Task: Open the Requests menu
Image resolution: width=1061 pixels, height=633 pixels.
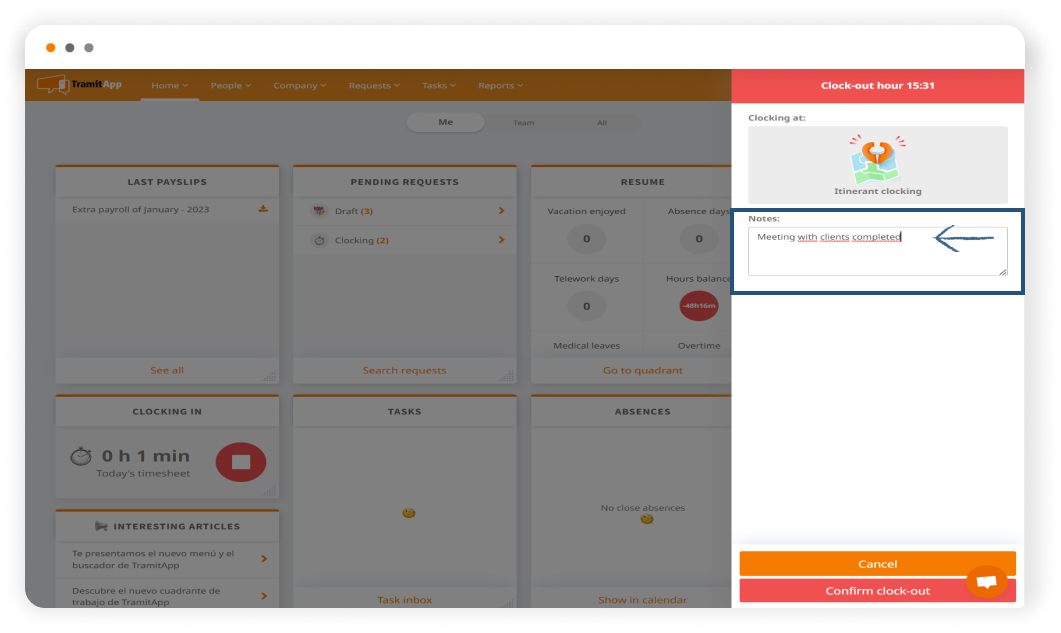Action: (373, 86)
